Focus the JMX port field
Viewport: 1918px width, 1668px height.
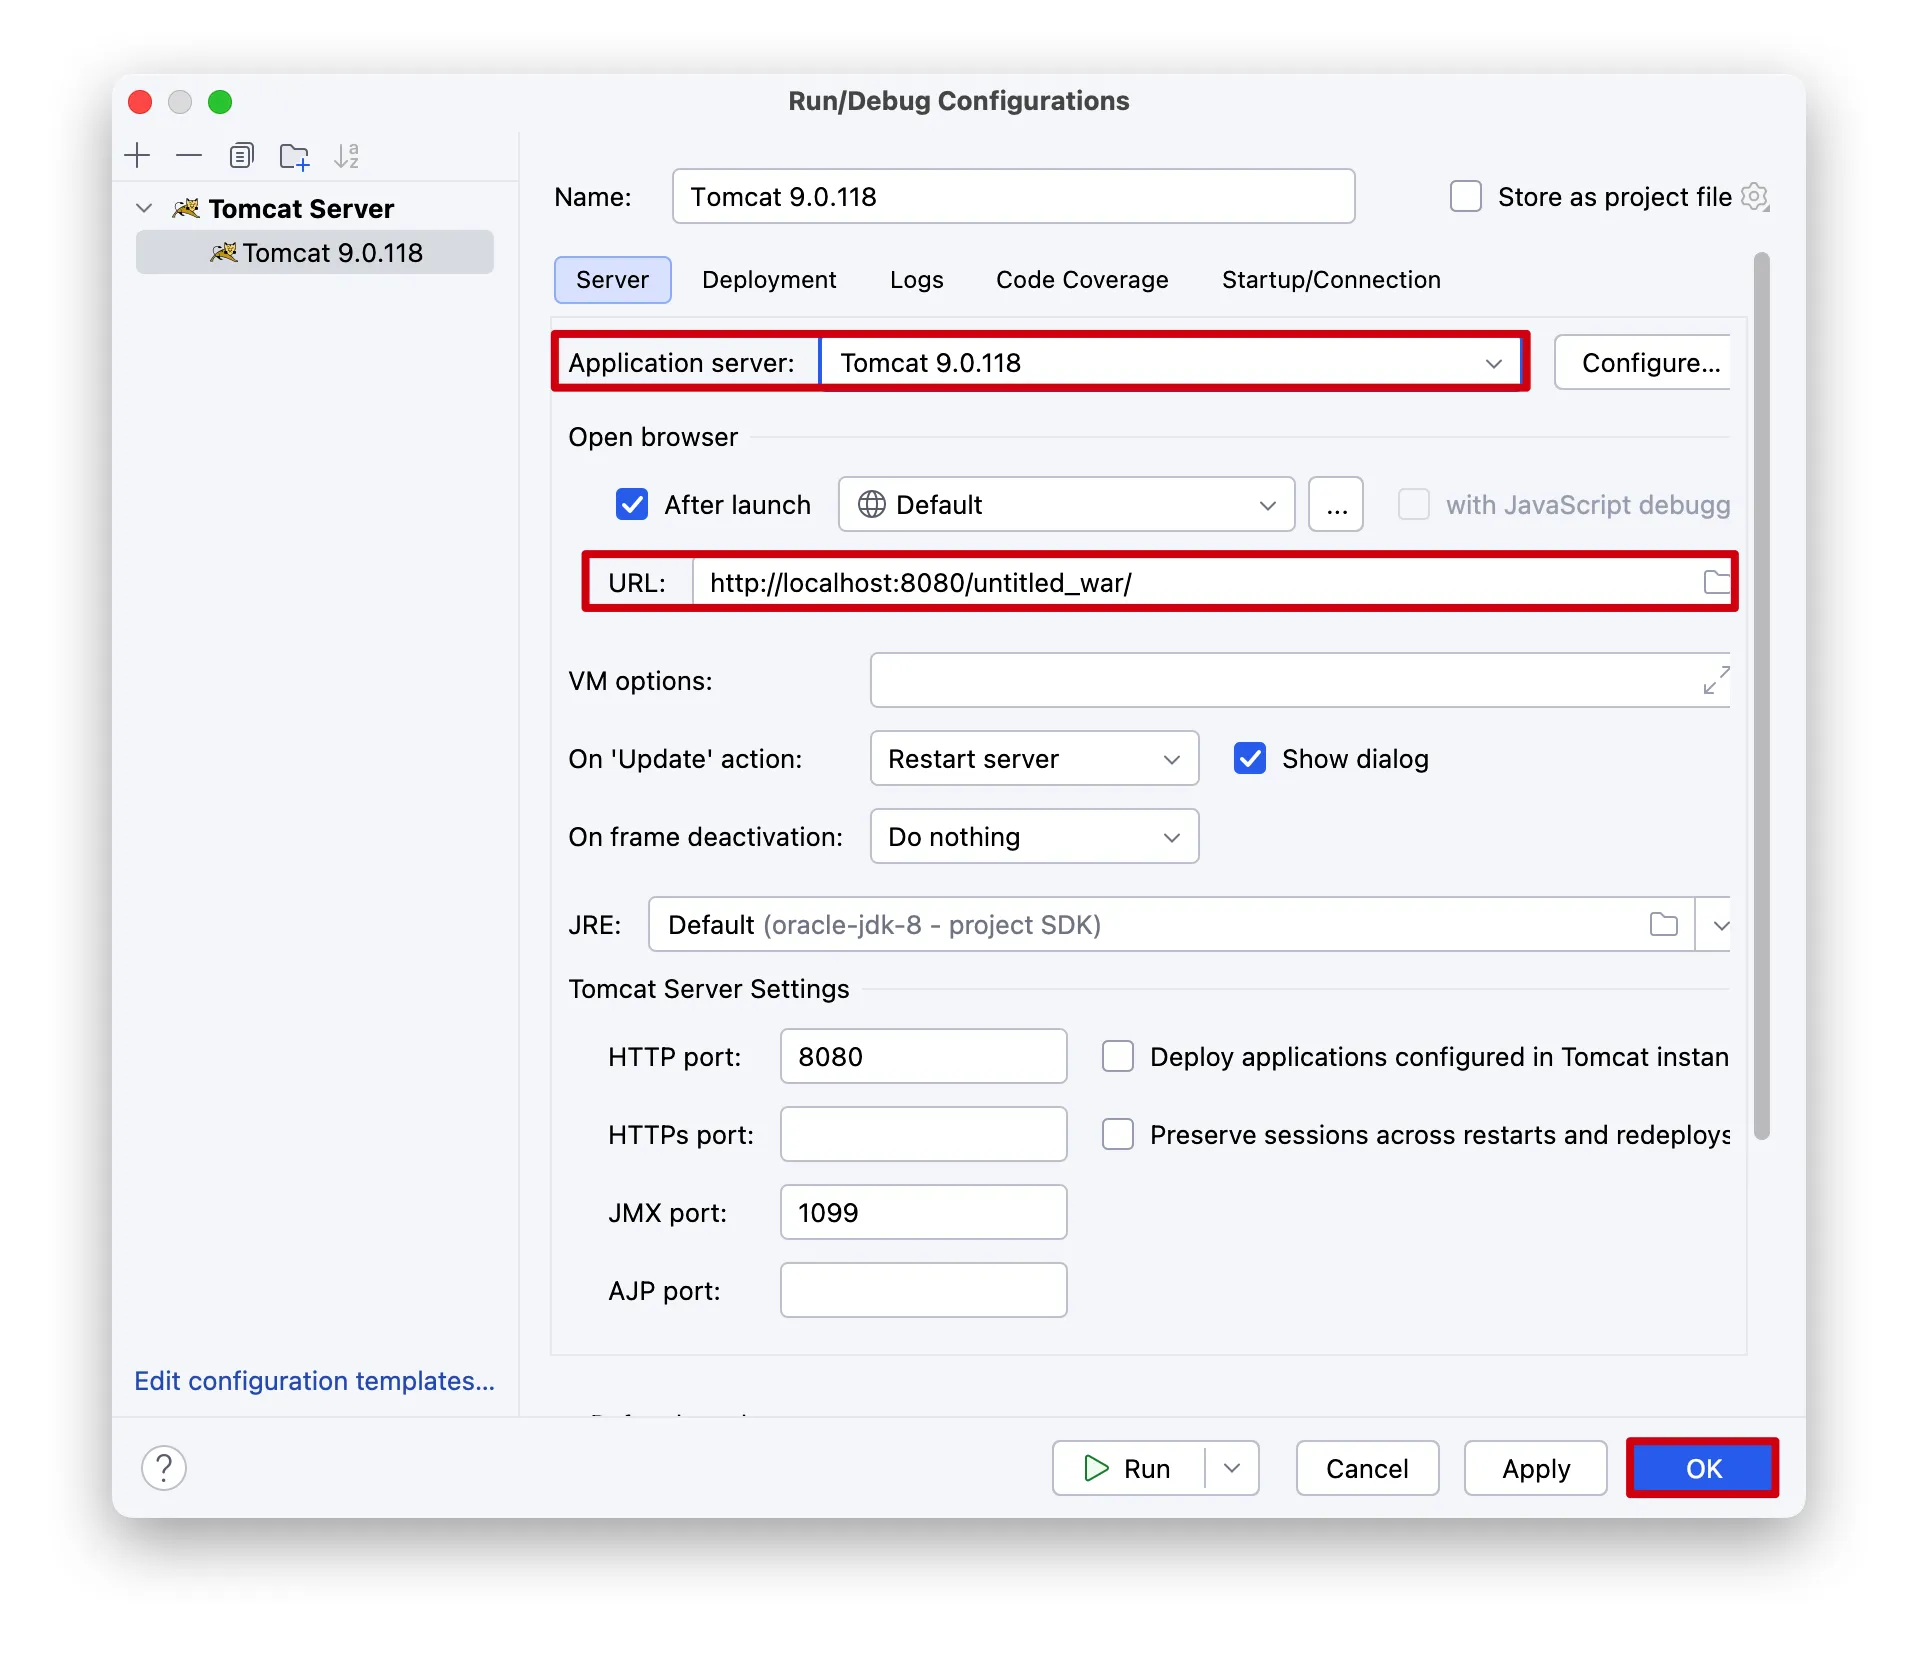point(924,1213)
